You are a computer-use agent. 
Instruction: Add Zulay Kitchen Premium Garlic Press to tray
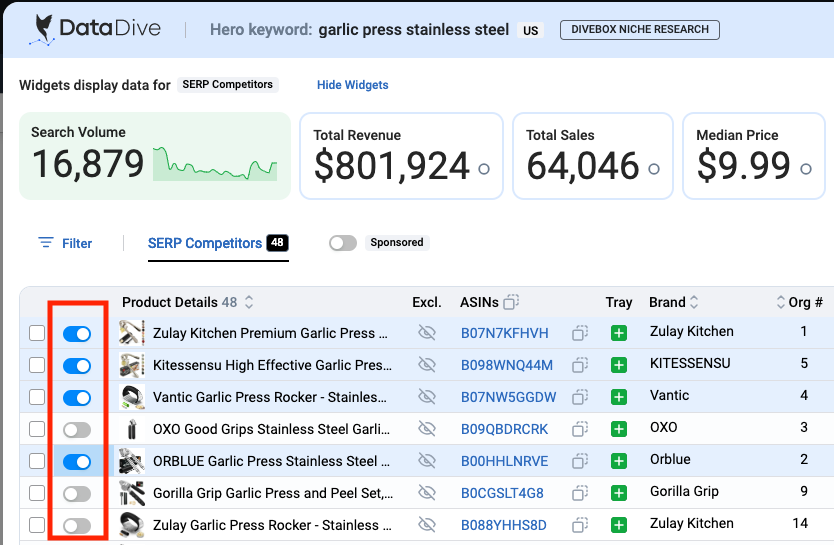[x=619, y=333]
